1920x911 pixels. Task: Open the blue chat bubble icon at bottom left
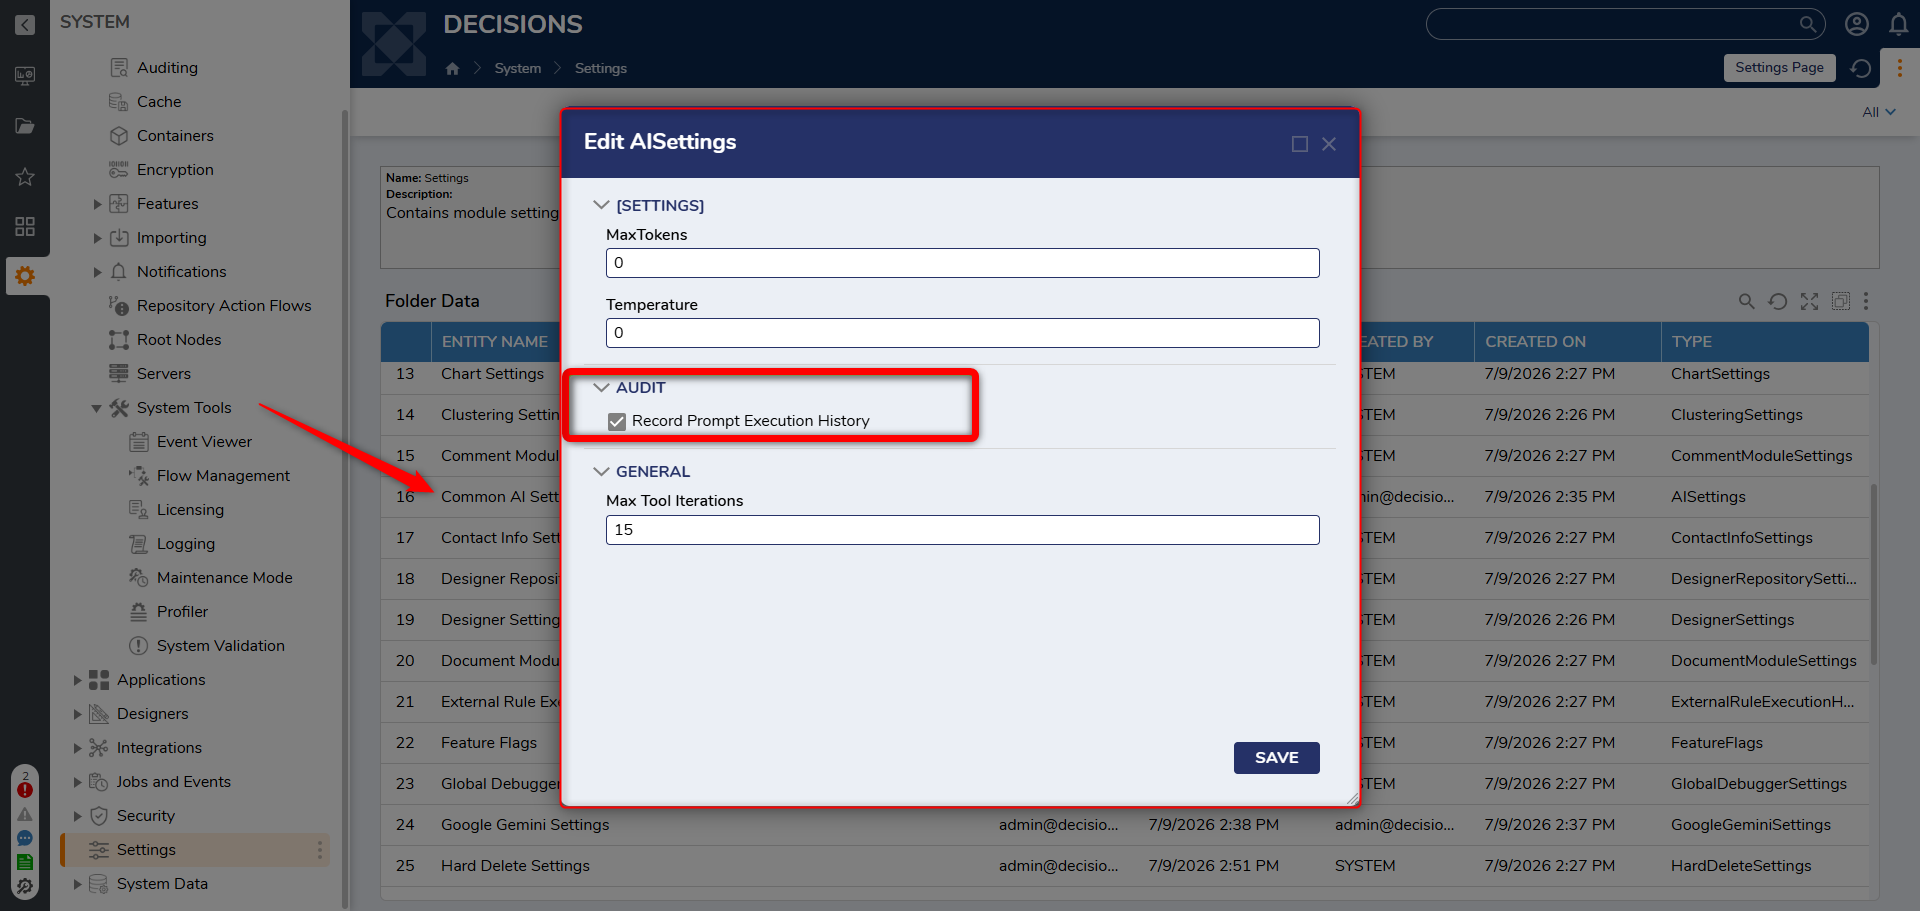(x=25, y=838)
